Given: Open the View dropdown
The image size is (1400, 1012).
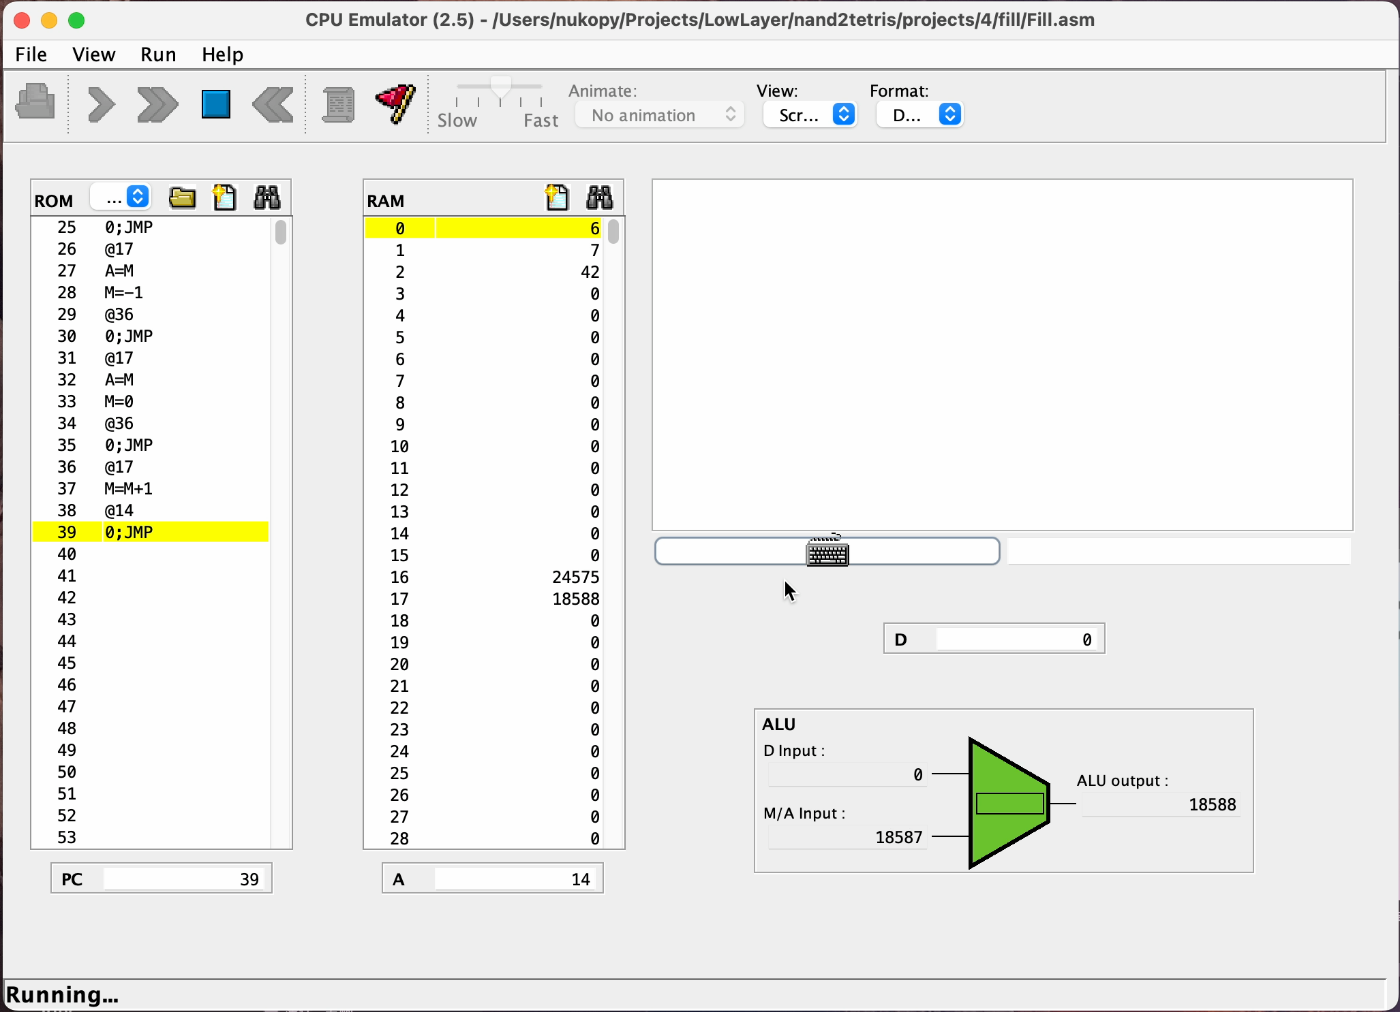Looking at the screenshot, I should coord(810,115).
